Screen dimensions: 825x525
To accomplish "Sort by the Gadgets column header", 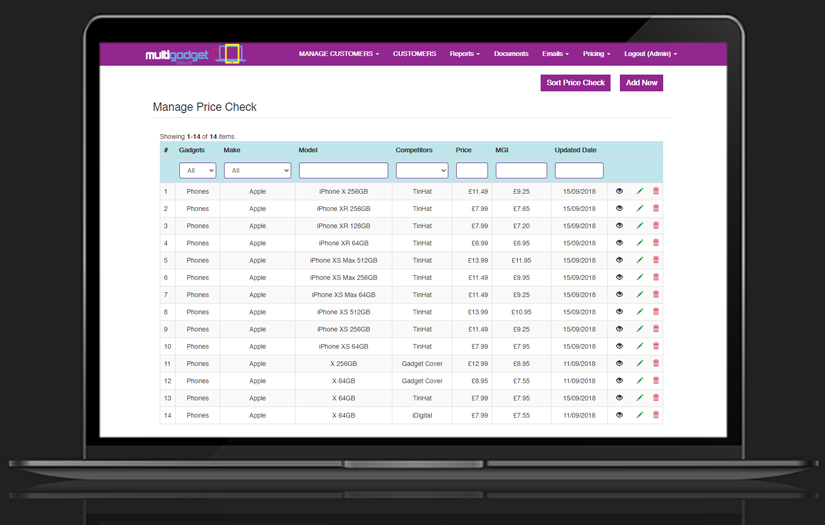I will (192, 150).
